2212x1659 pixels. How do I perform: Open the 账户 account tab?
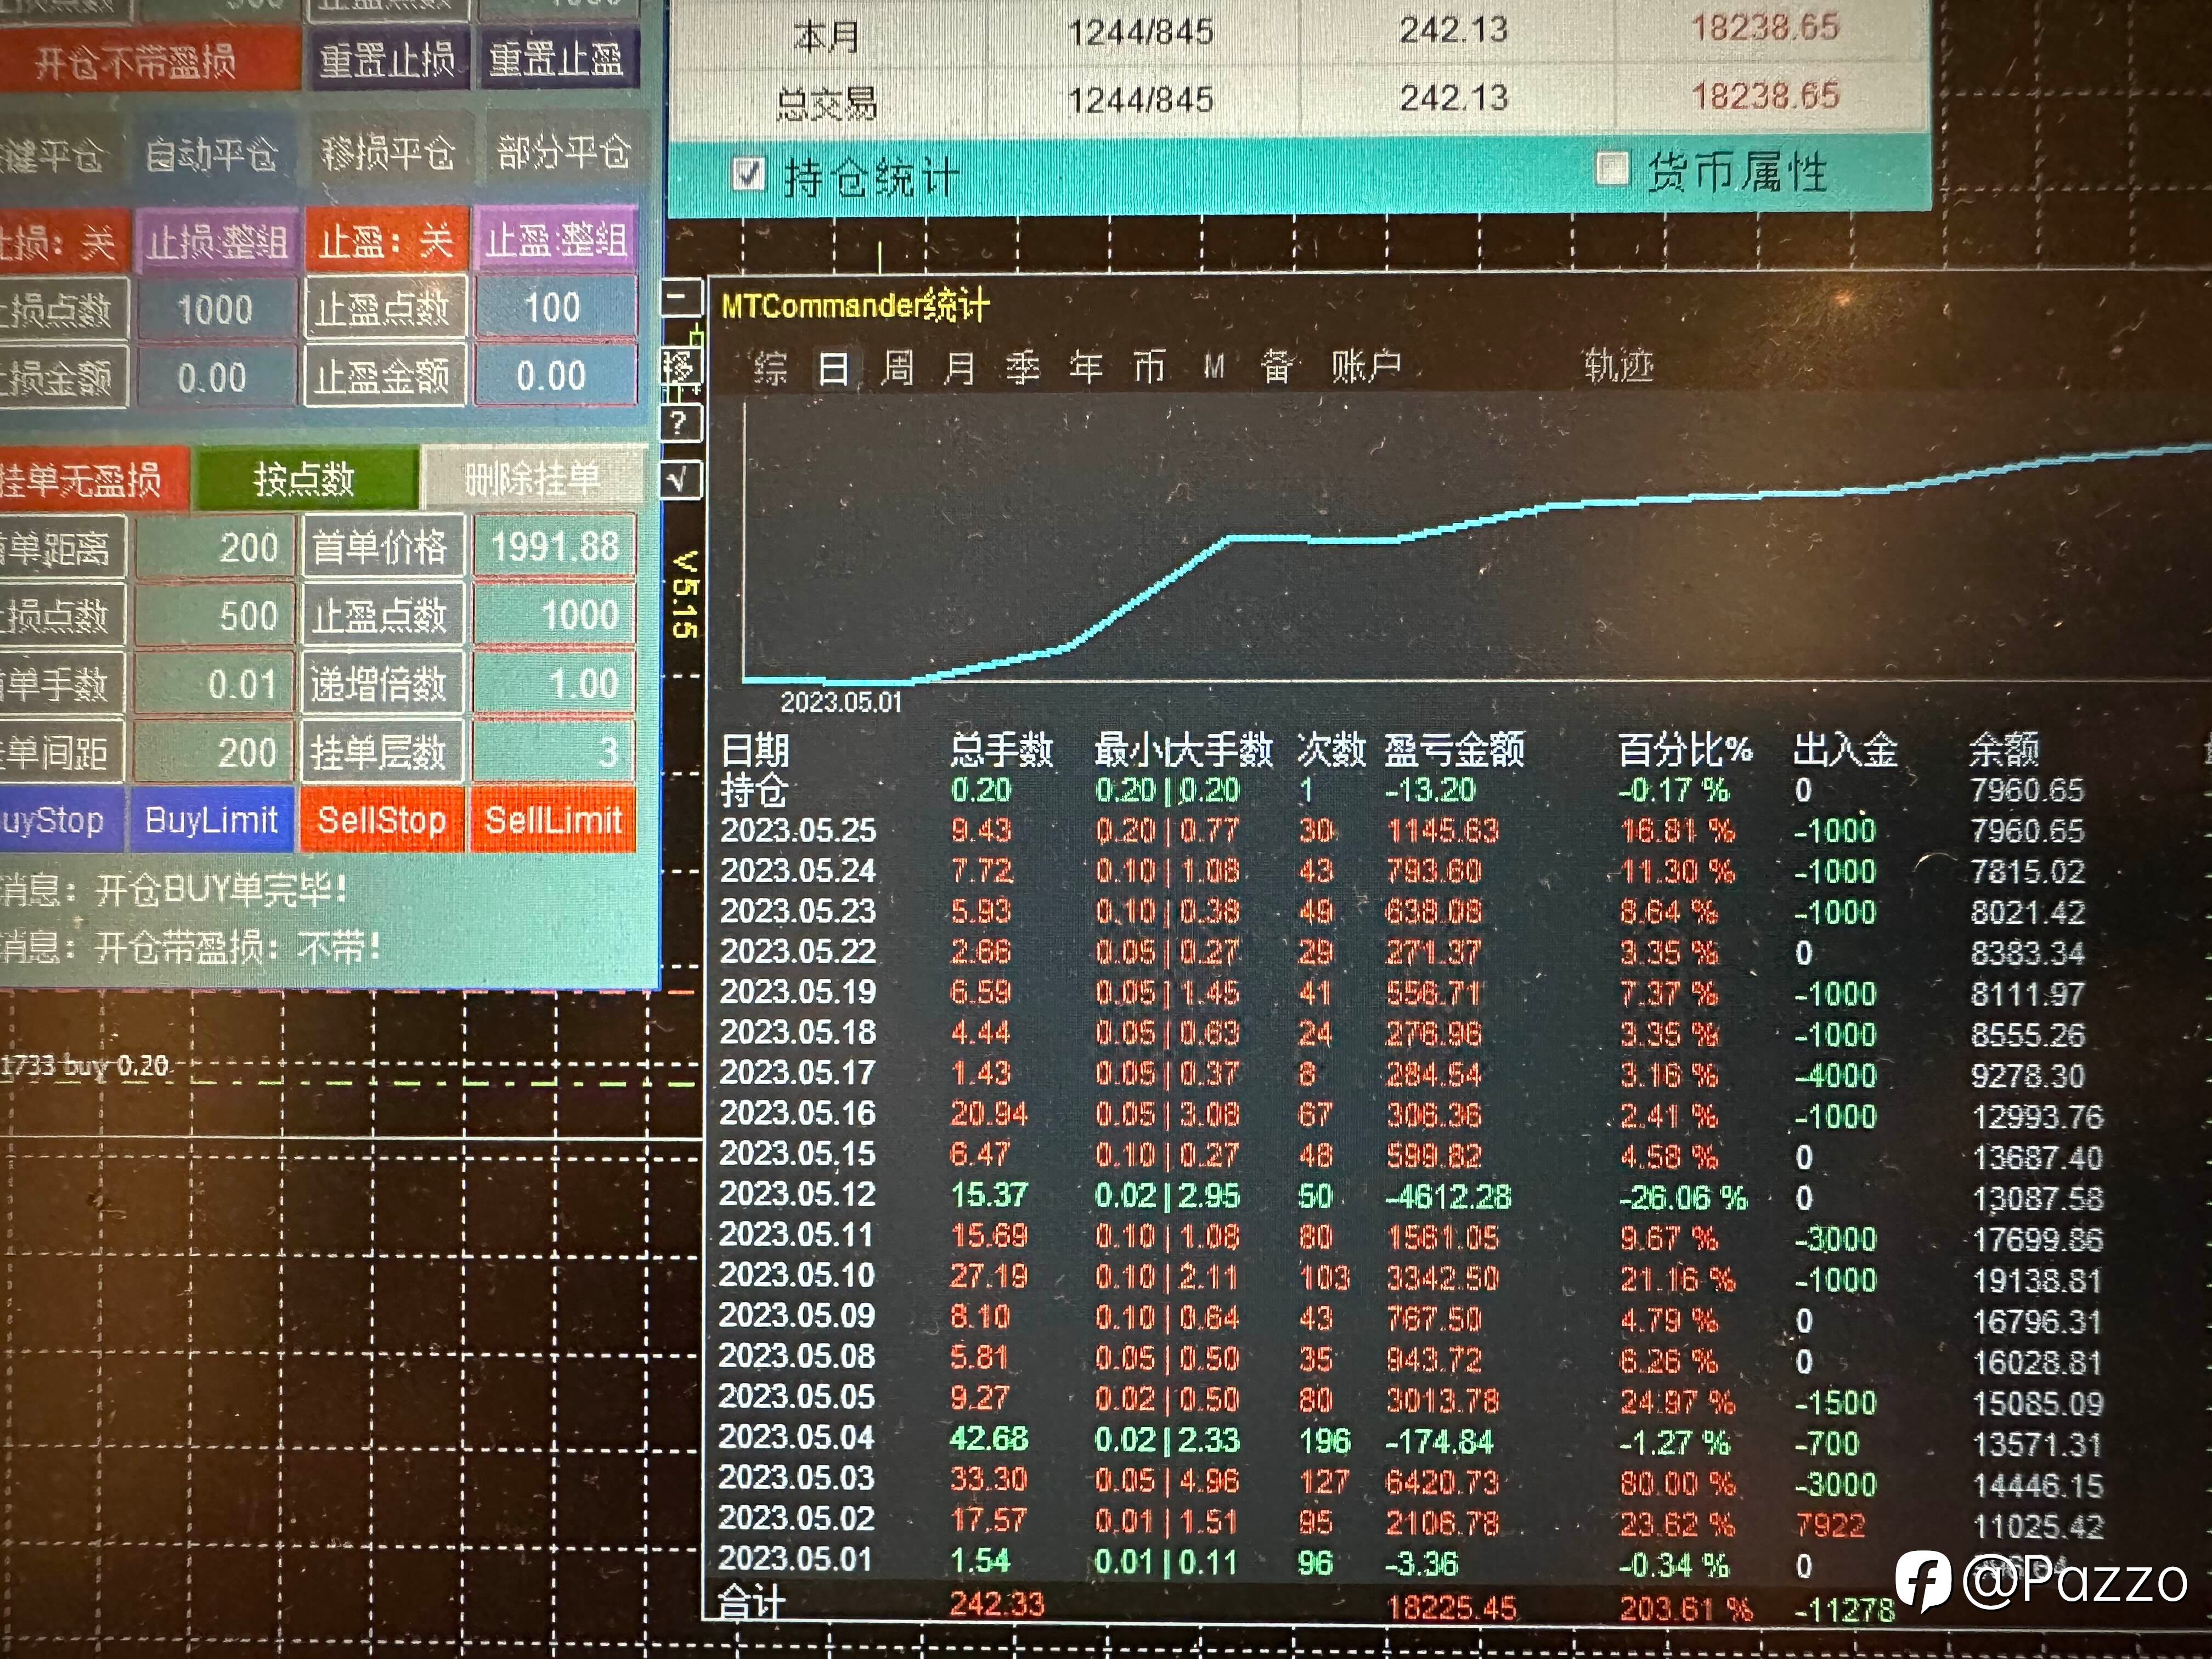tap(1366, 366)
